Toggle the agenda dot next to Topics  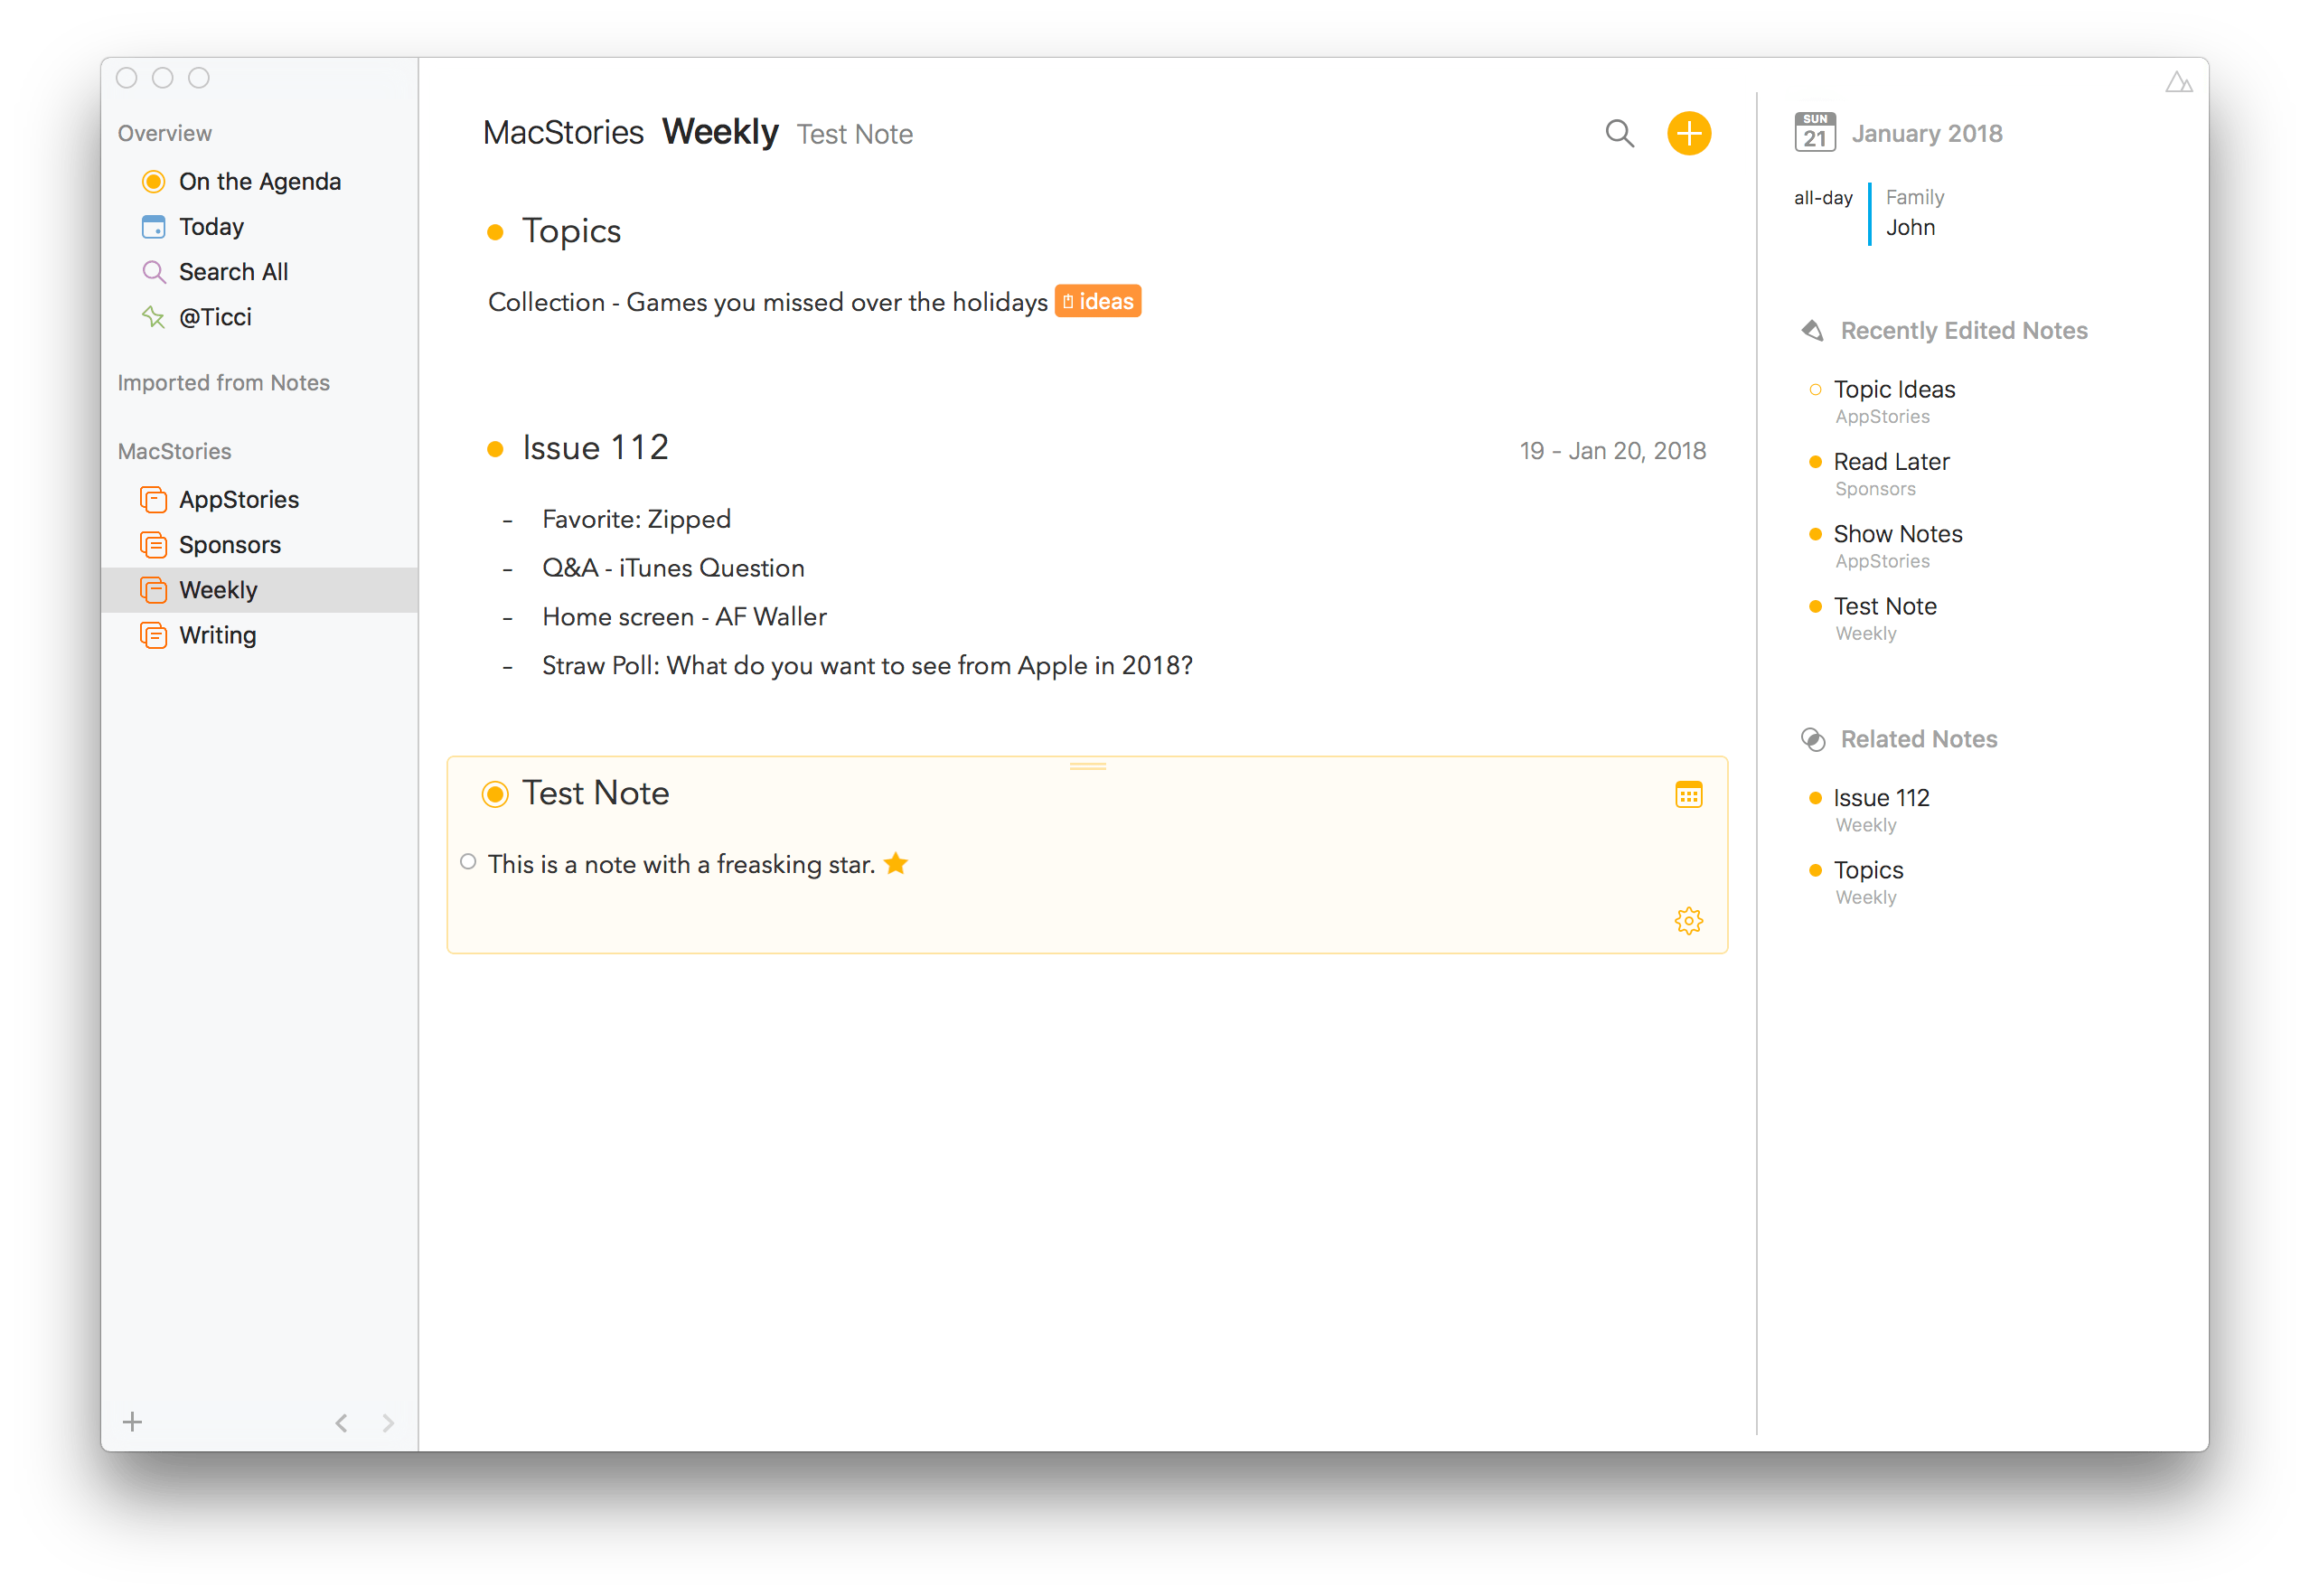tap(495, 232)
